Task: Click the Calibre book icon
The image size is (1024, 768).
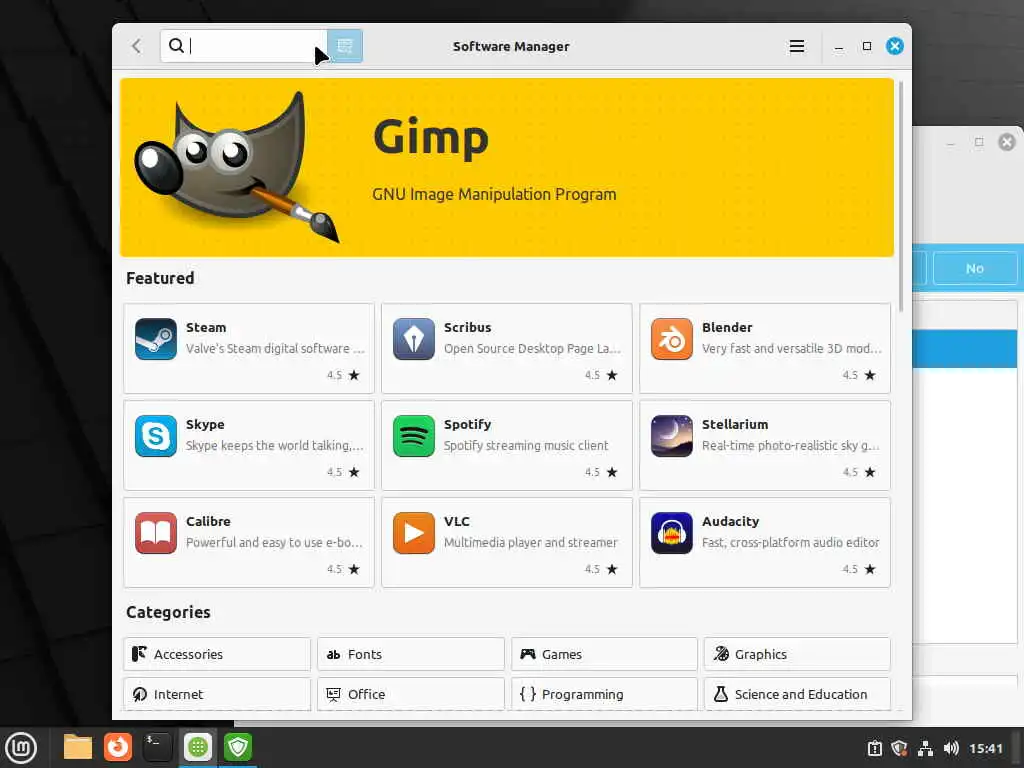Action: (155, 533)
